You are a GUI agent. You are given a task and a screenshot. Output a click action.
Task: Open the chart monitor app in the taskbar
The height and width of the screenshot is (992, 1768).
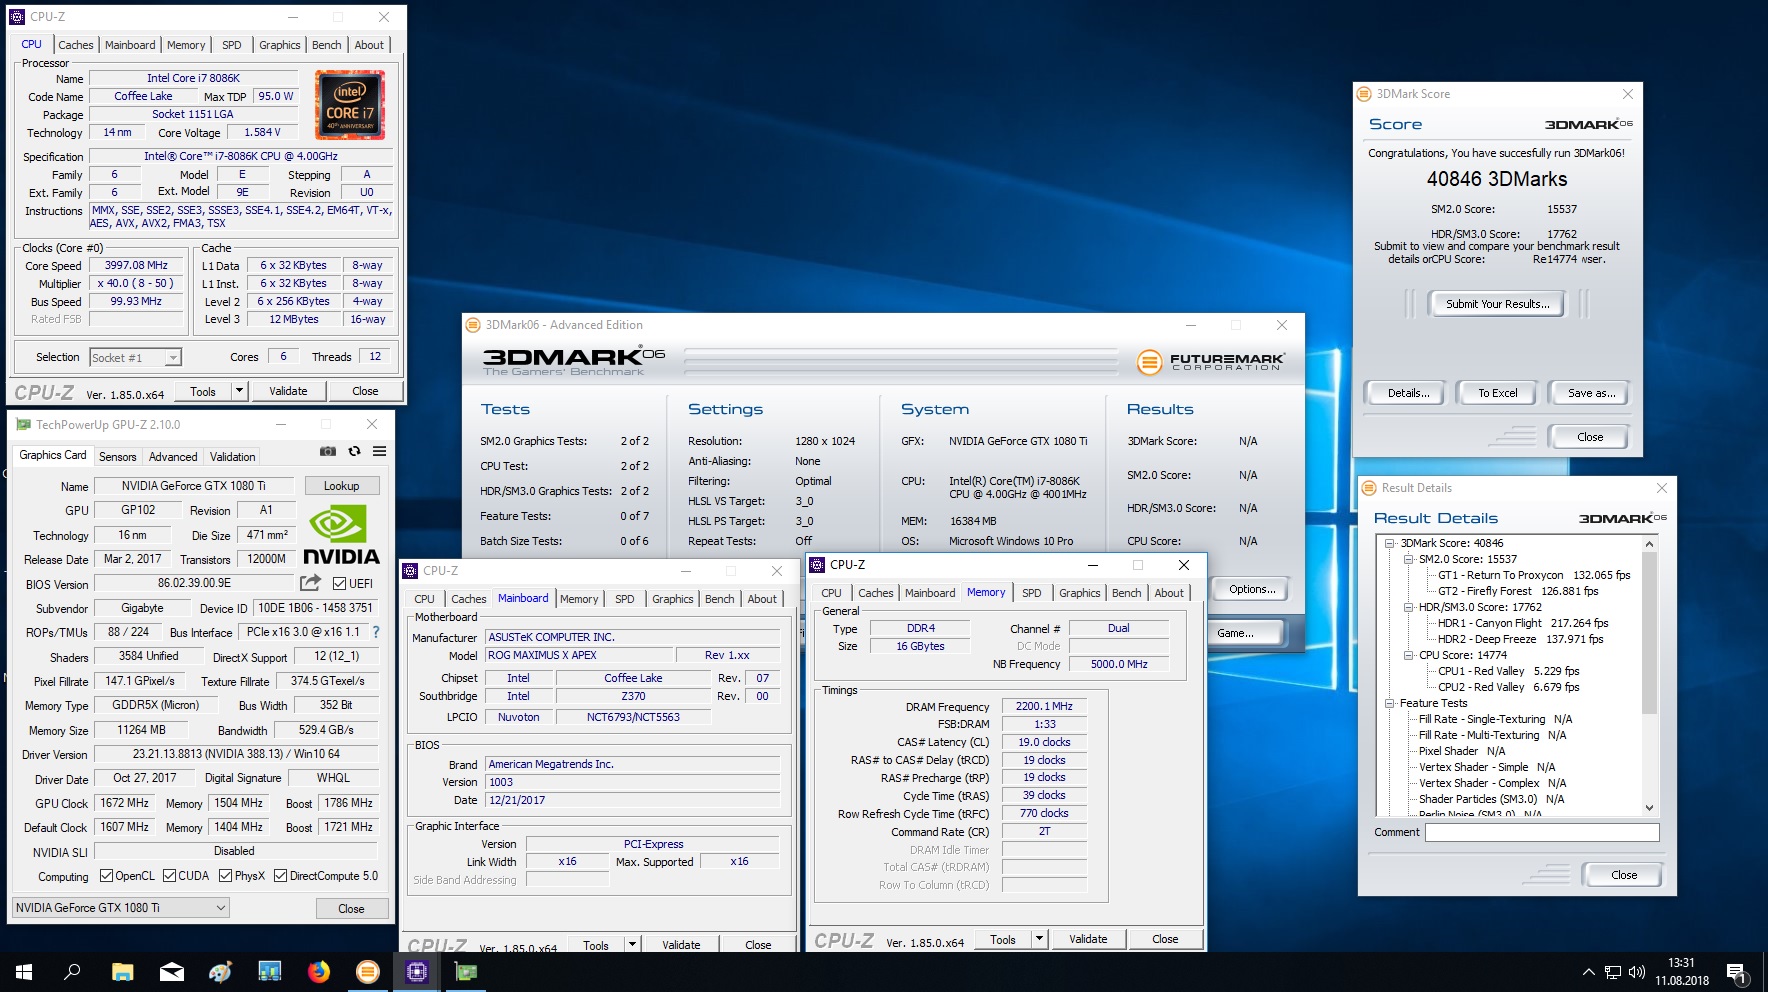coord(269,971)
